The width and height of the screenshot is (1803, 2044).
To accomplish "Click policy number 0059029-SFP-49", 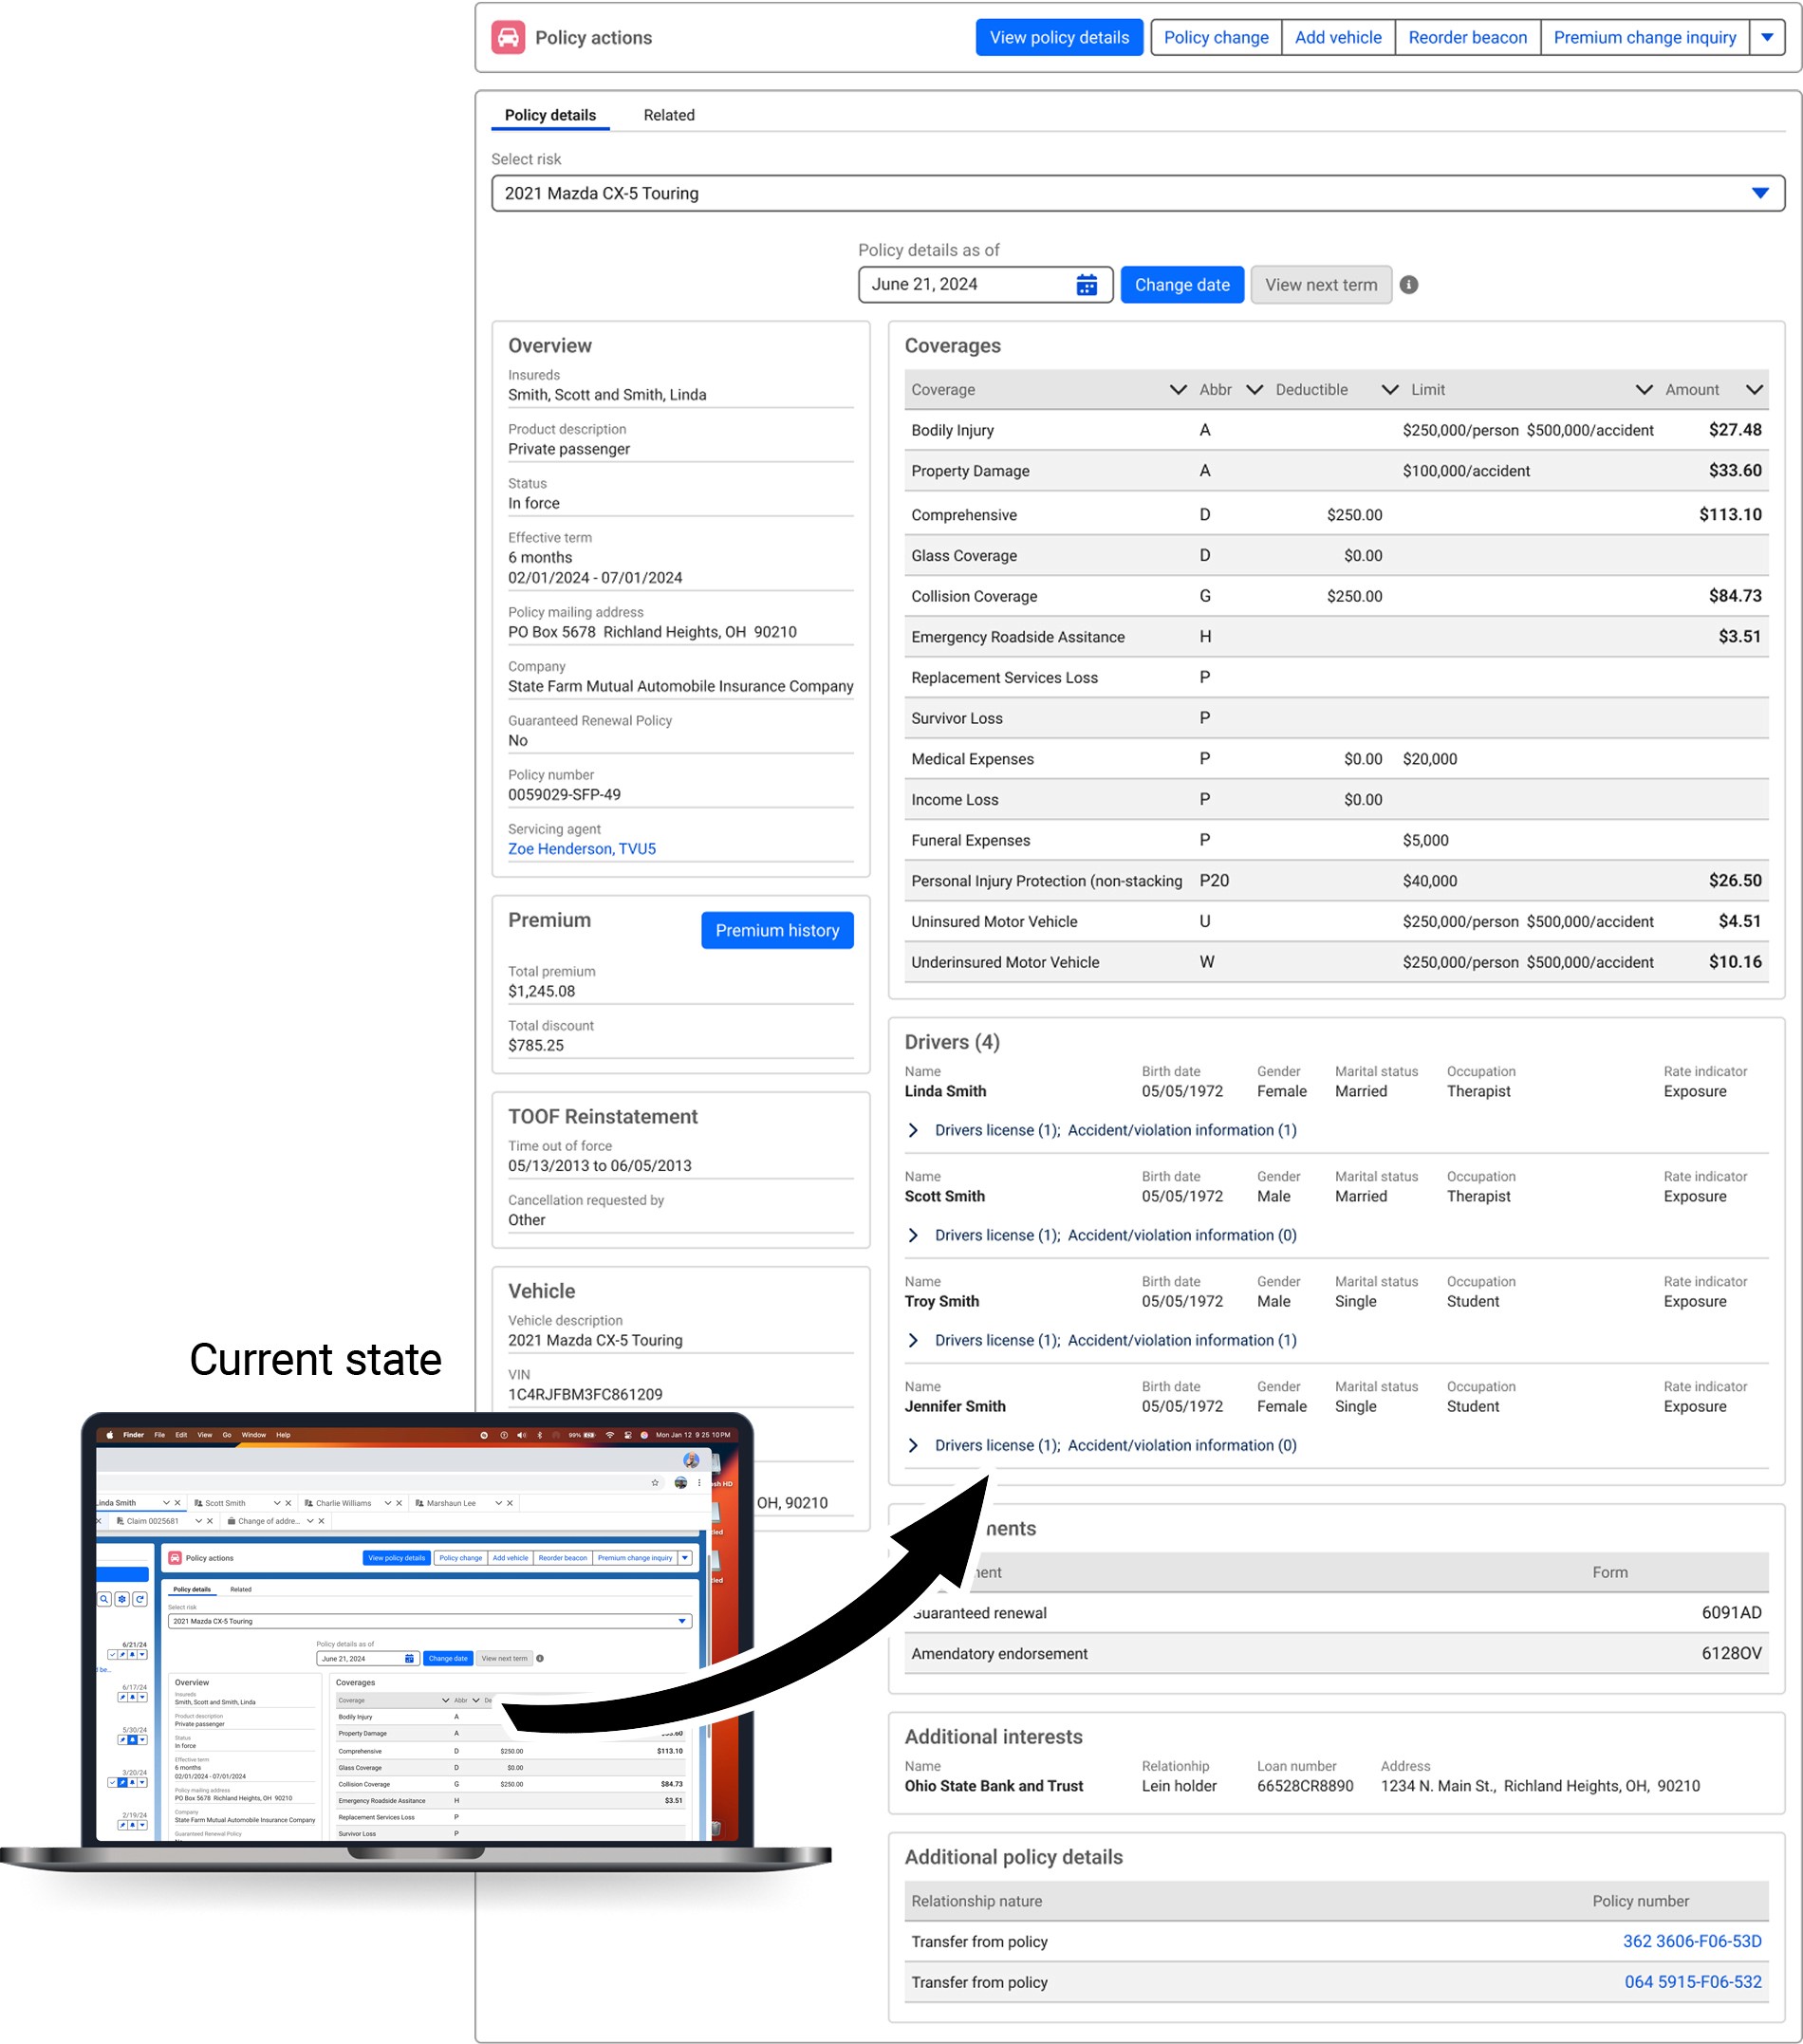I will 564,795.
